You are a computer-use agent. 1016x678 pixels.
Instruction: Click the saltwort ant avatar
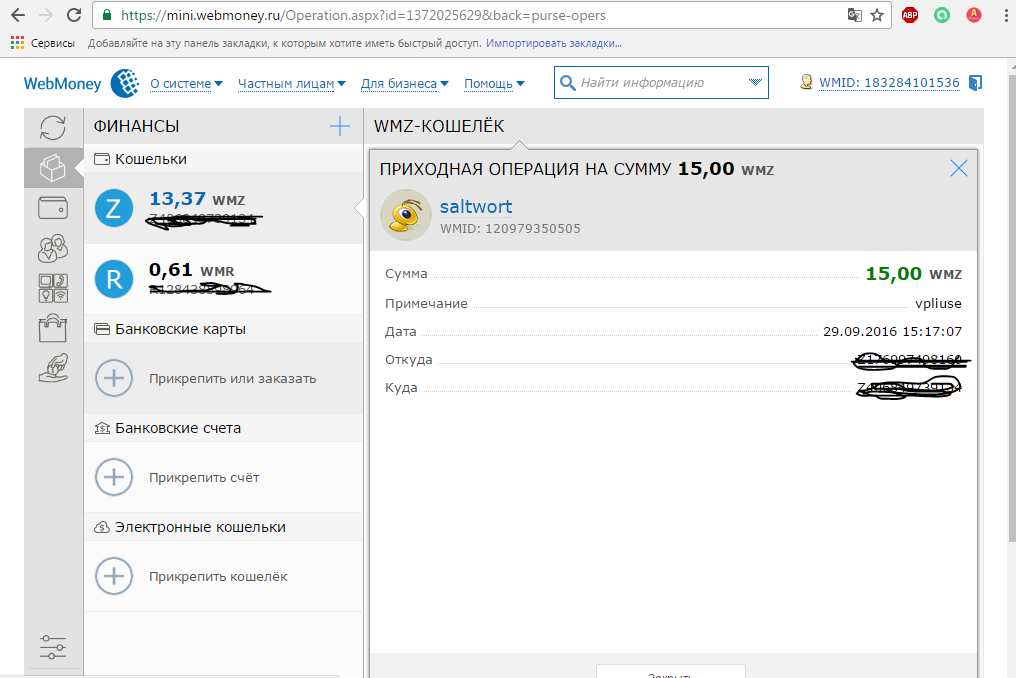[406, 215]
